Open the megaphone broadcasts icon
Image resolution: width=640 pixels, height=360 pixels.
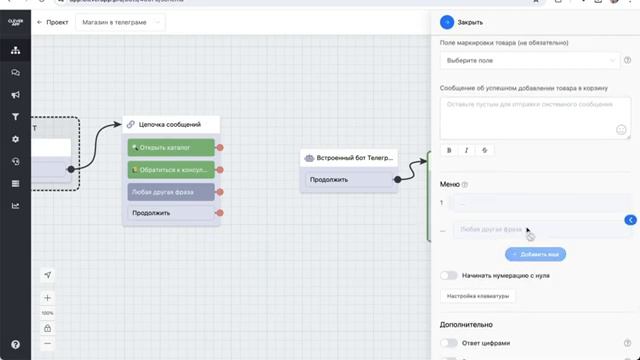[16, 95]
